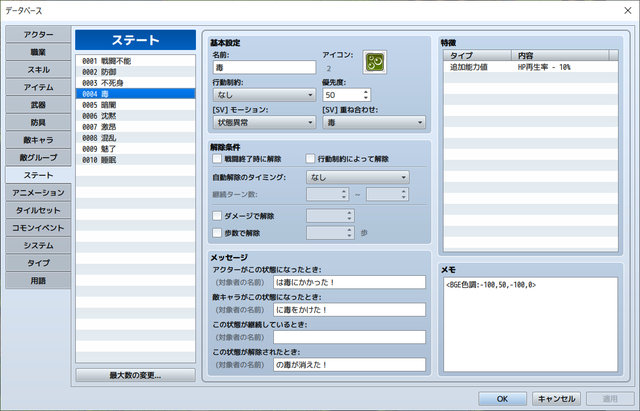The image size is (640, 411).
Task: Select state 0009 魅了
Action: pyautogui.click(x=136, y=149)
